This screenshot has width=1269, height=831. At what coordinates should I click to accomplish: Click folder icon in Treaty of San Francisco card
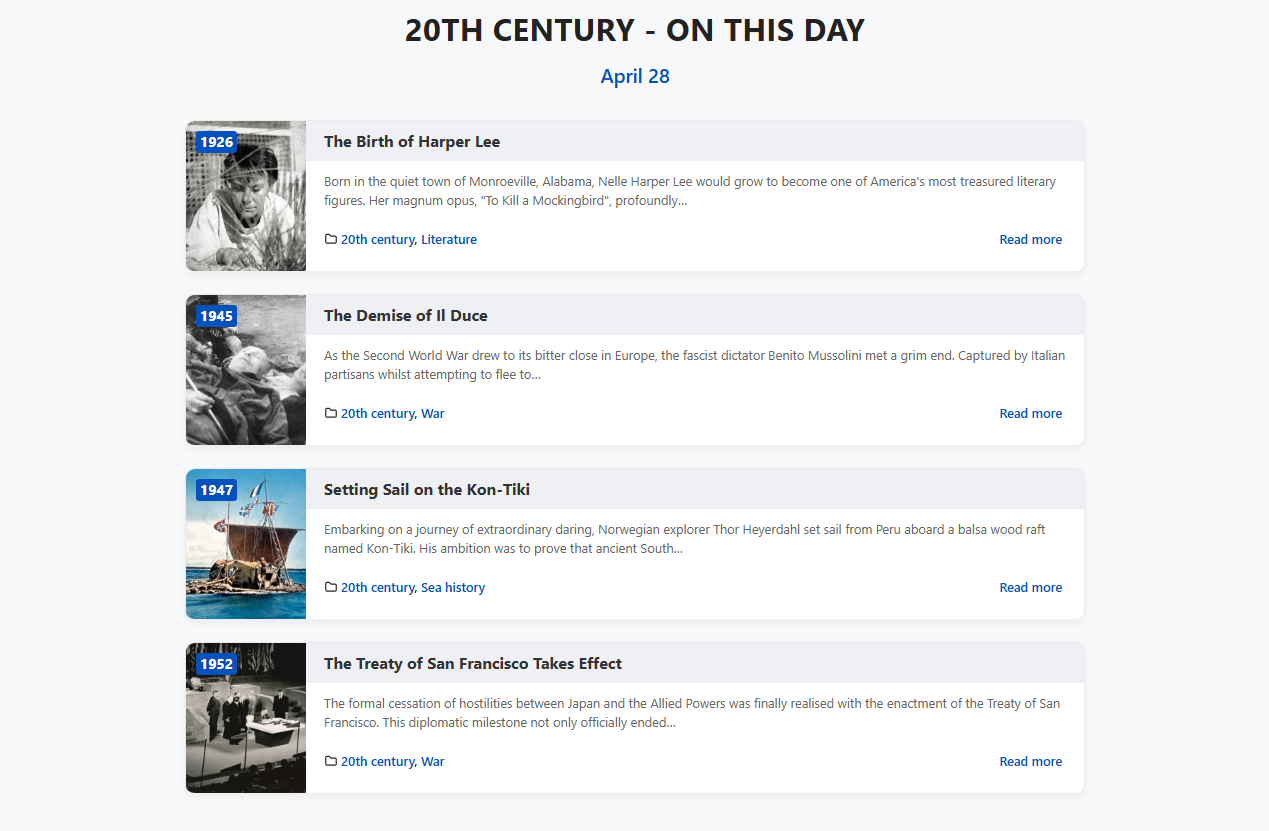331,761
